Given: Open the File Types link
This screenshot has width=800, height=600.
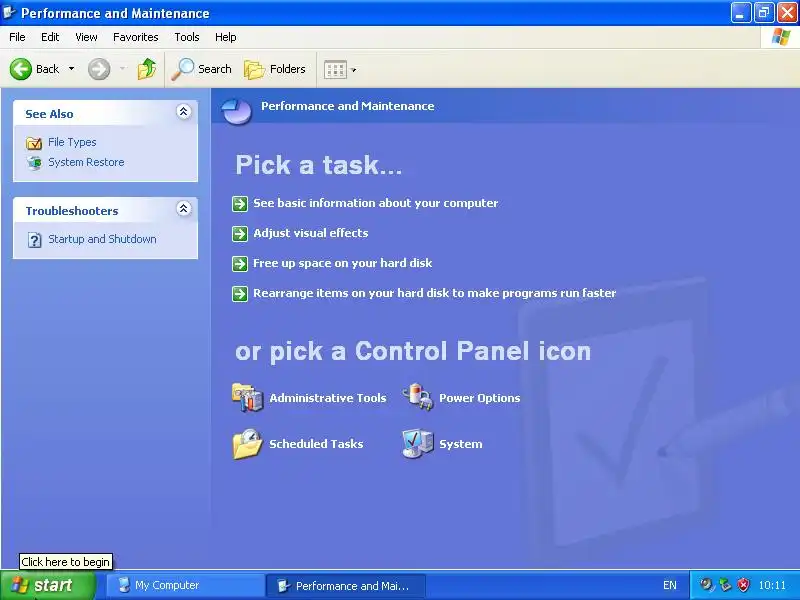Looking at the screenshot, I should click(72, 142).
